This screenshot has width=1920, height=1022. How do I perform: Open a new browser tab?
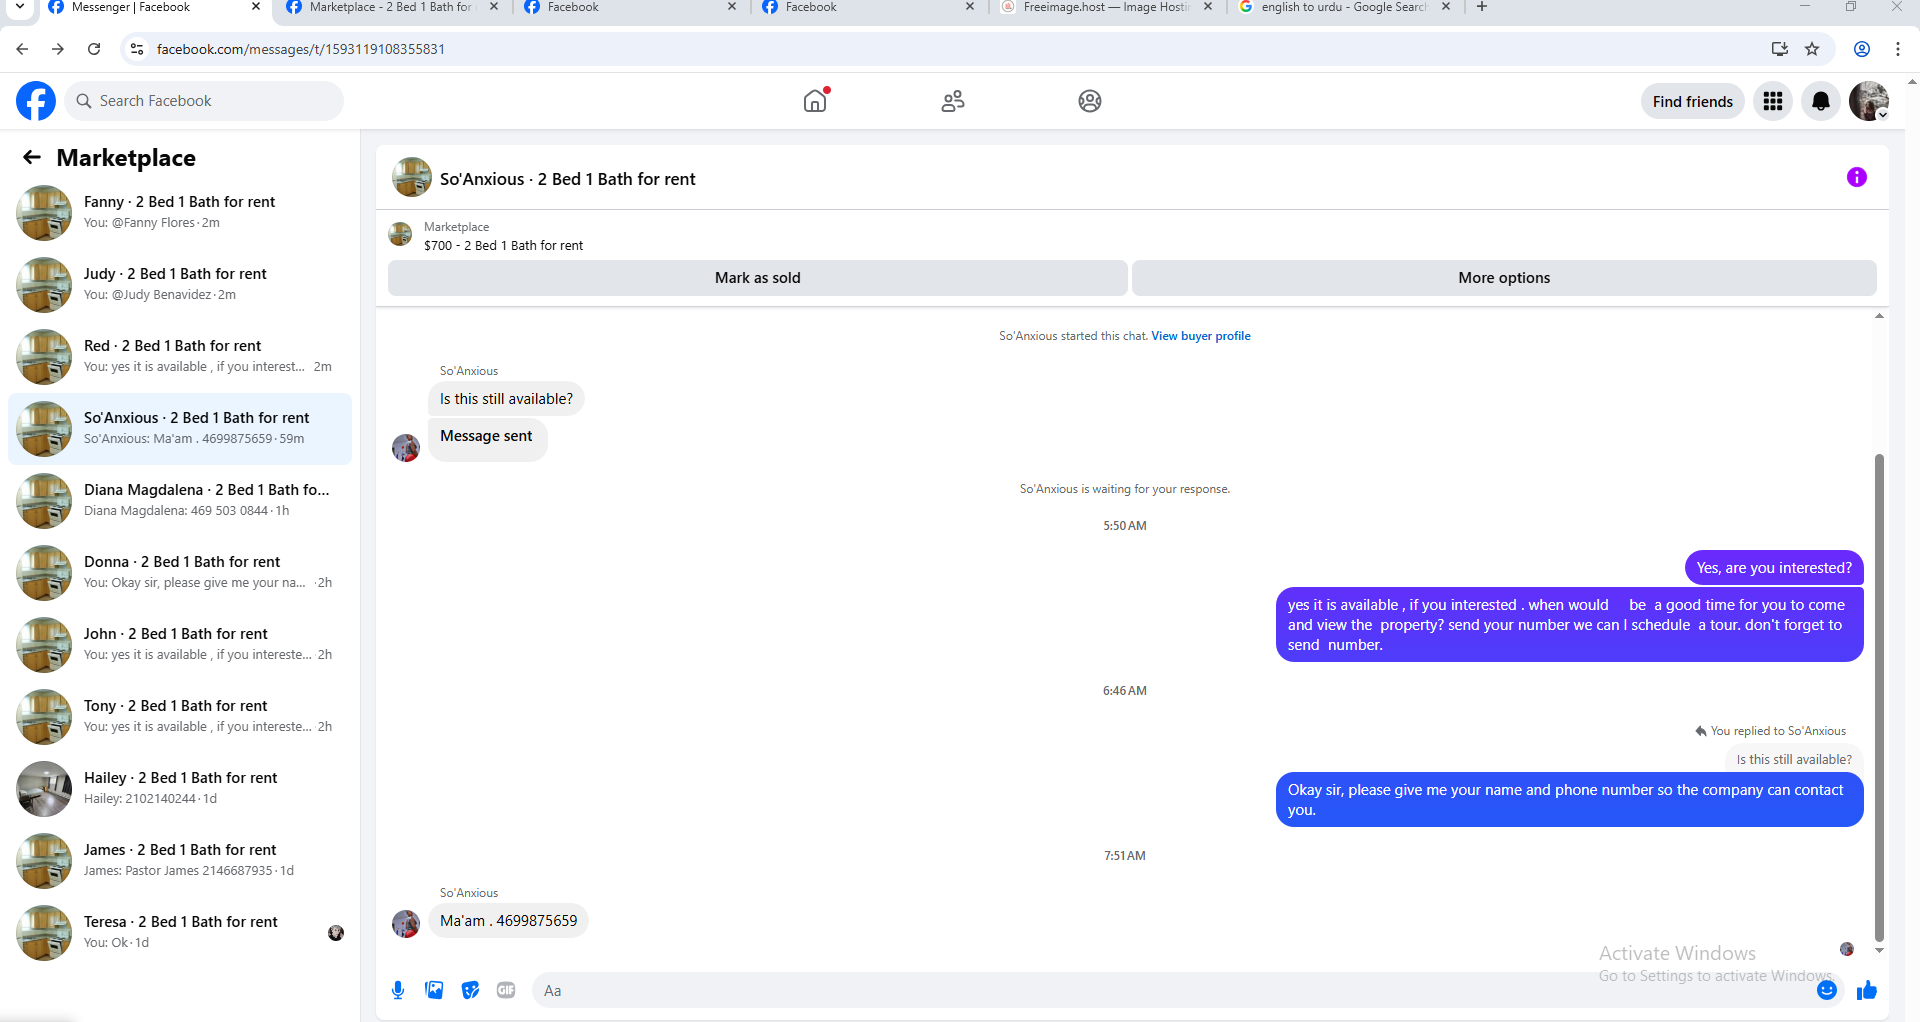click(x=1482, y=7)
